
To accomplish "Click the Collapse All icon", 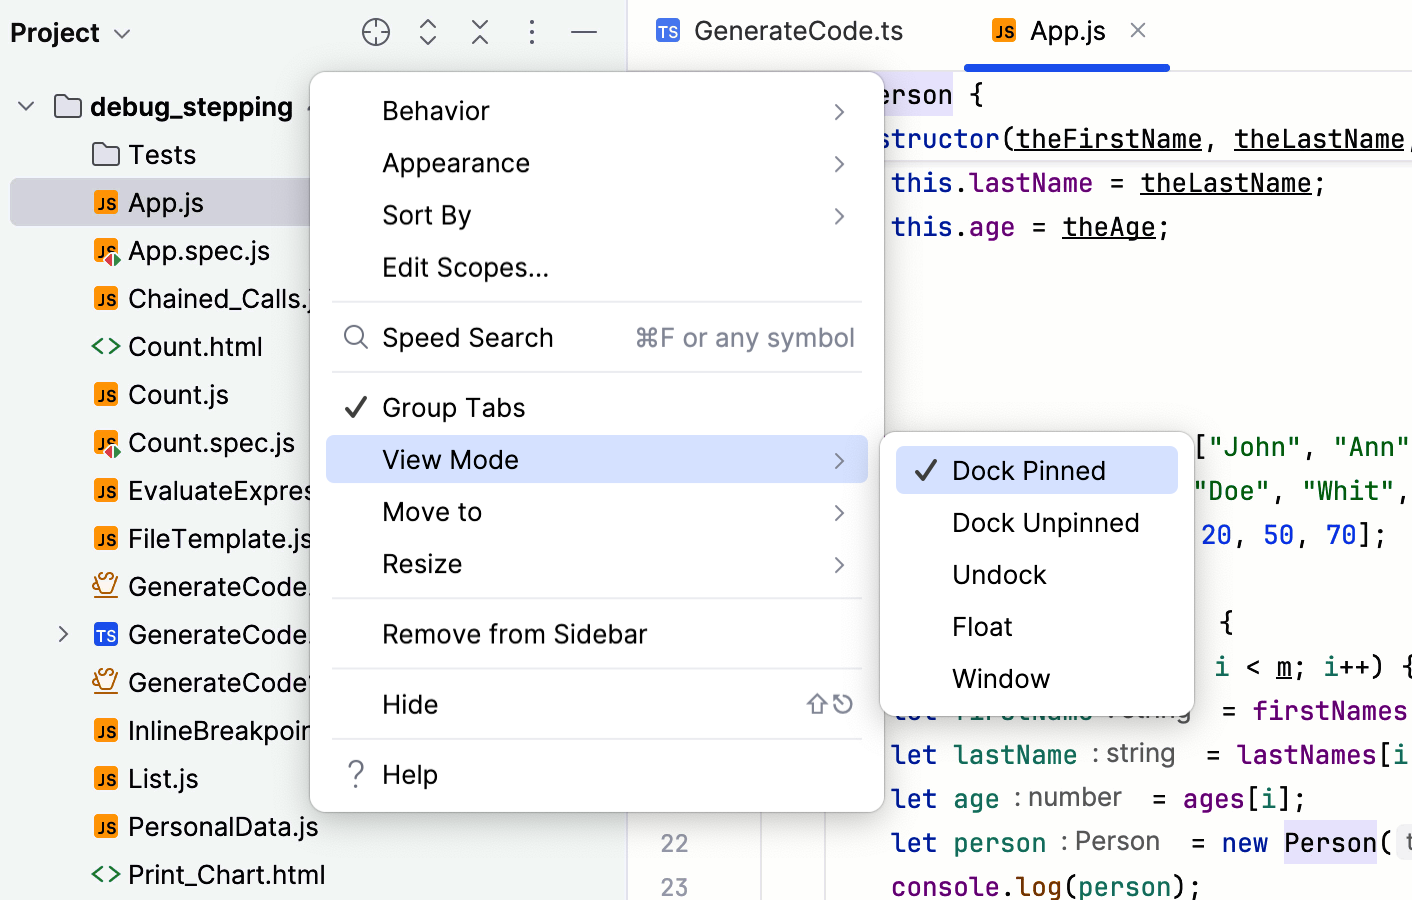I will tap(480, 31).
